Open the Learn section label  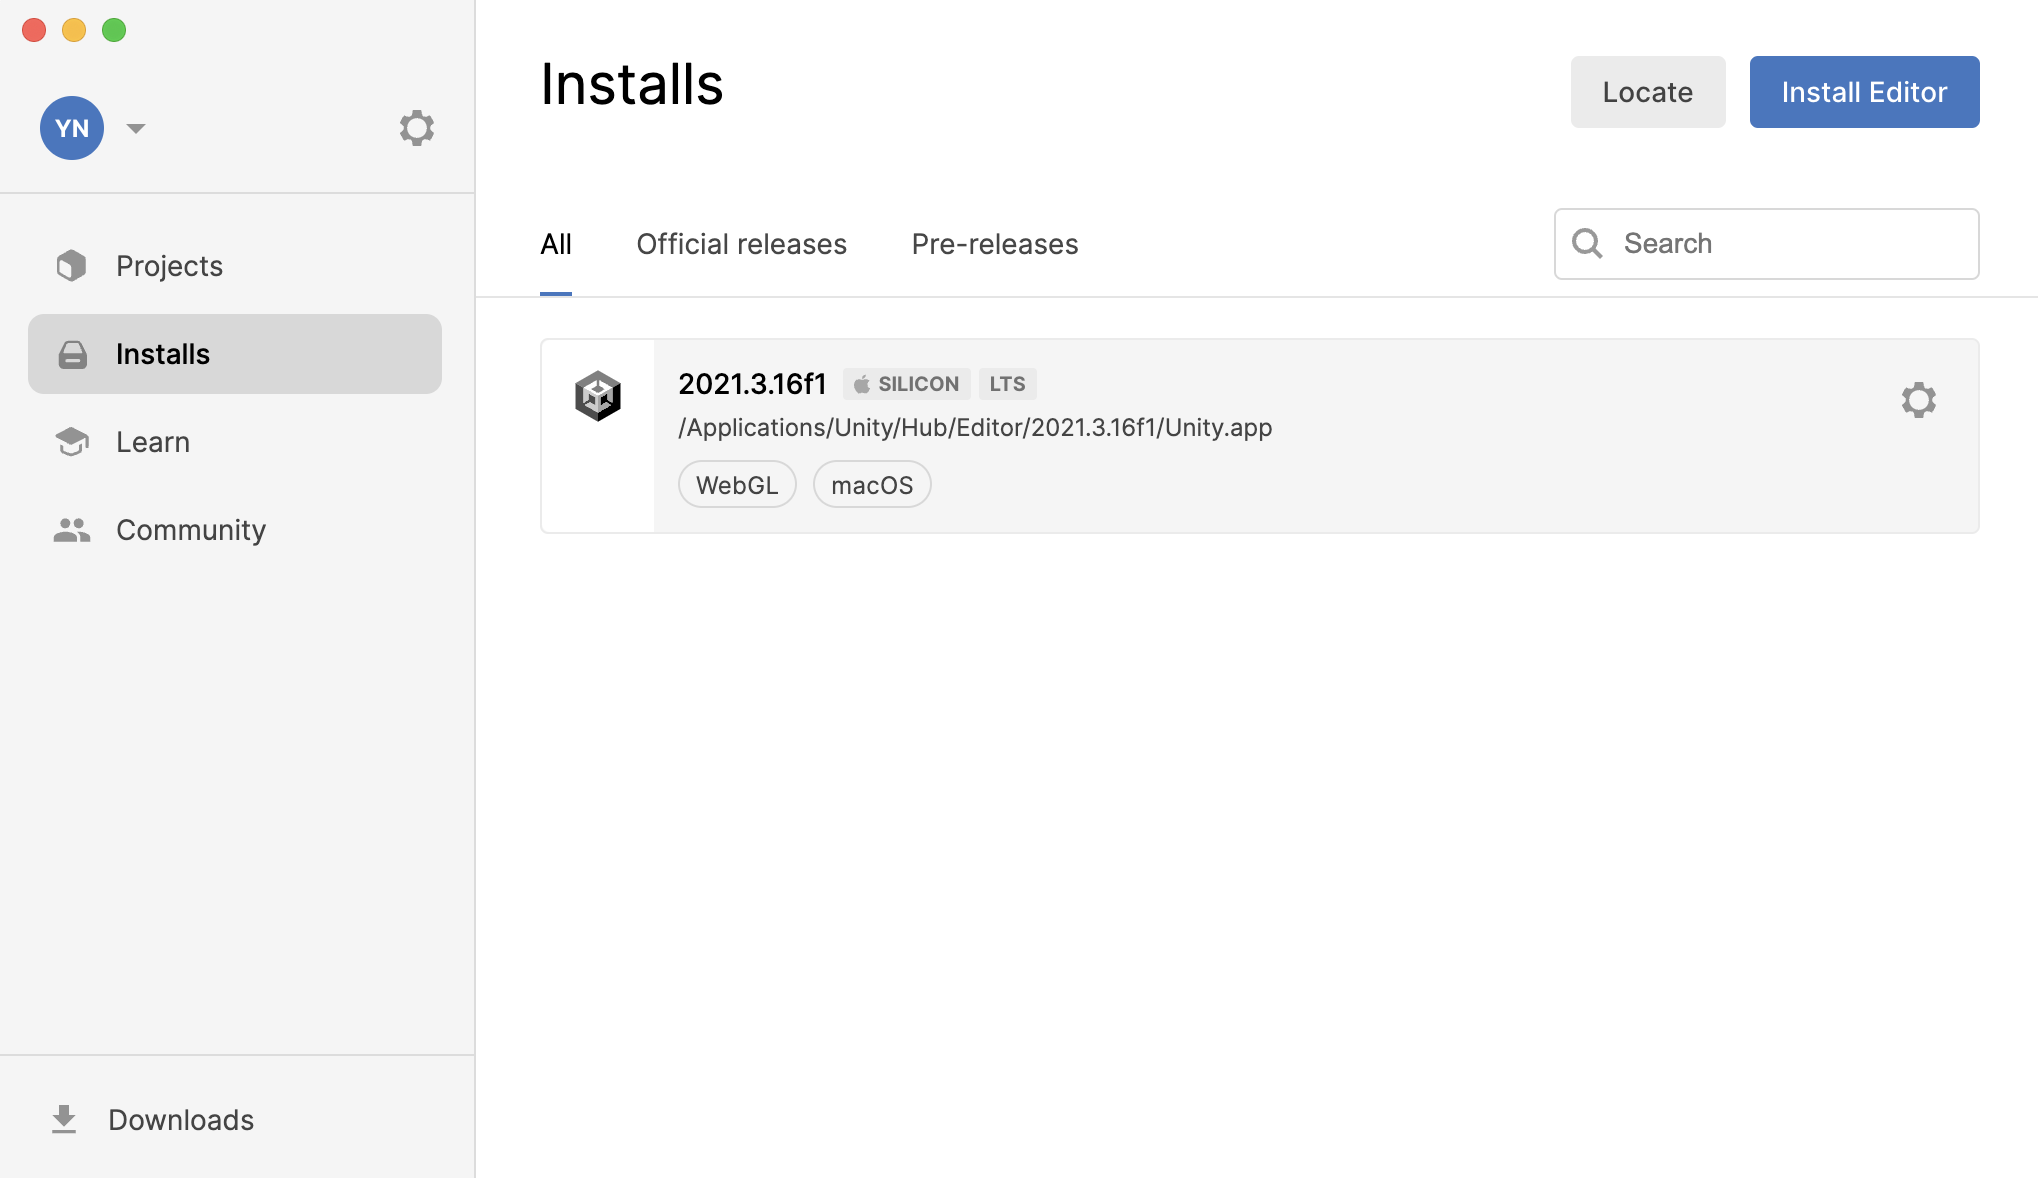(x=153, y=442)
